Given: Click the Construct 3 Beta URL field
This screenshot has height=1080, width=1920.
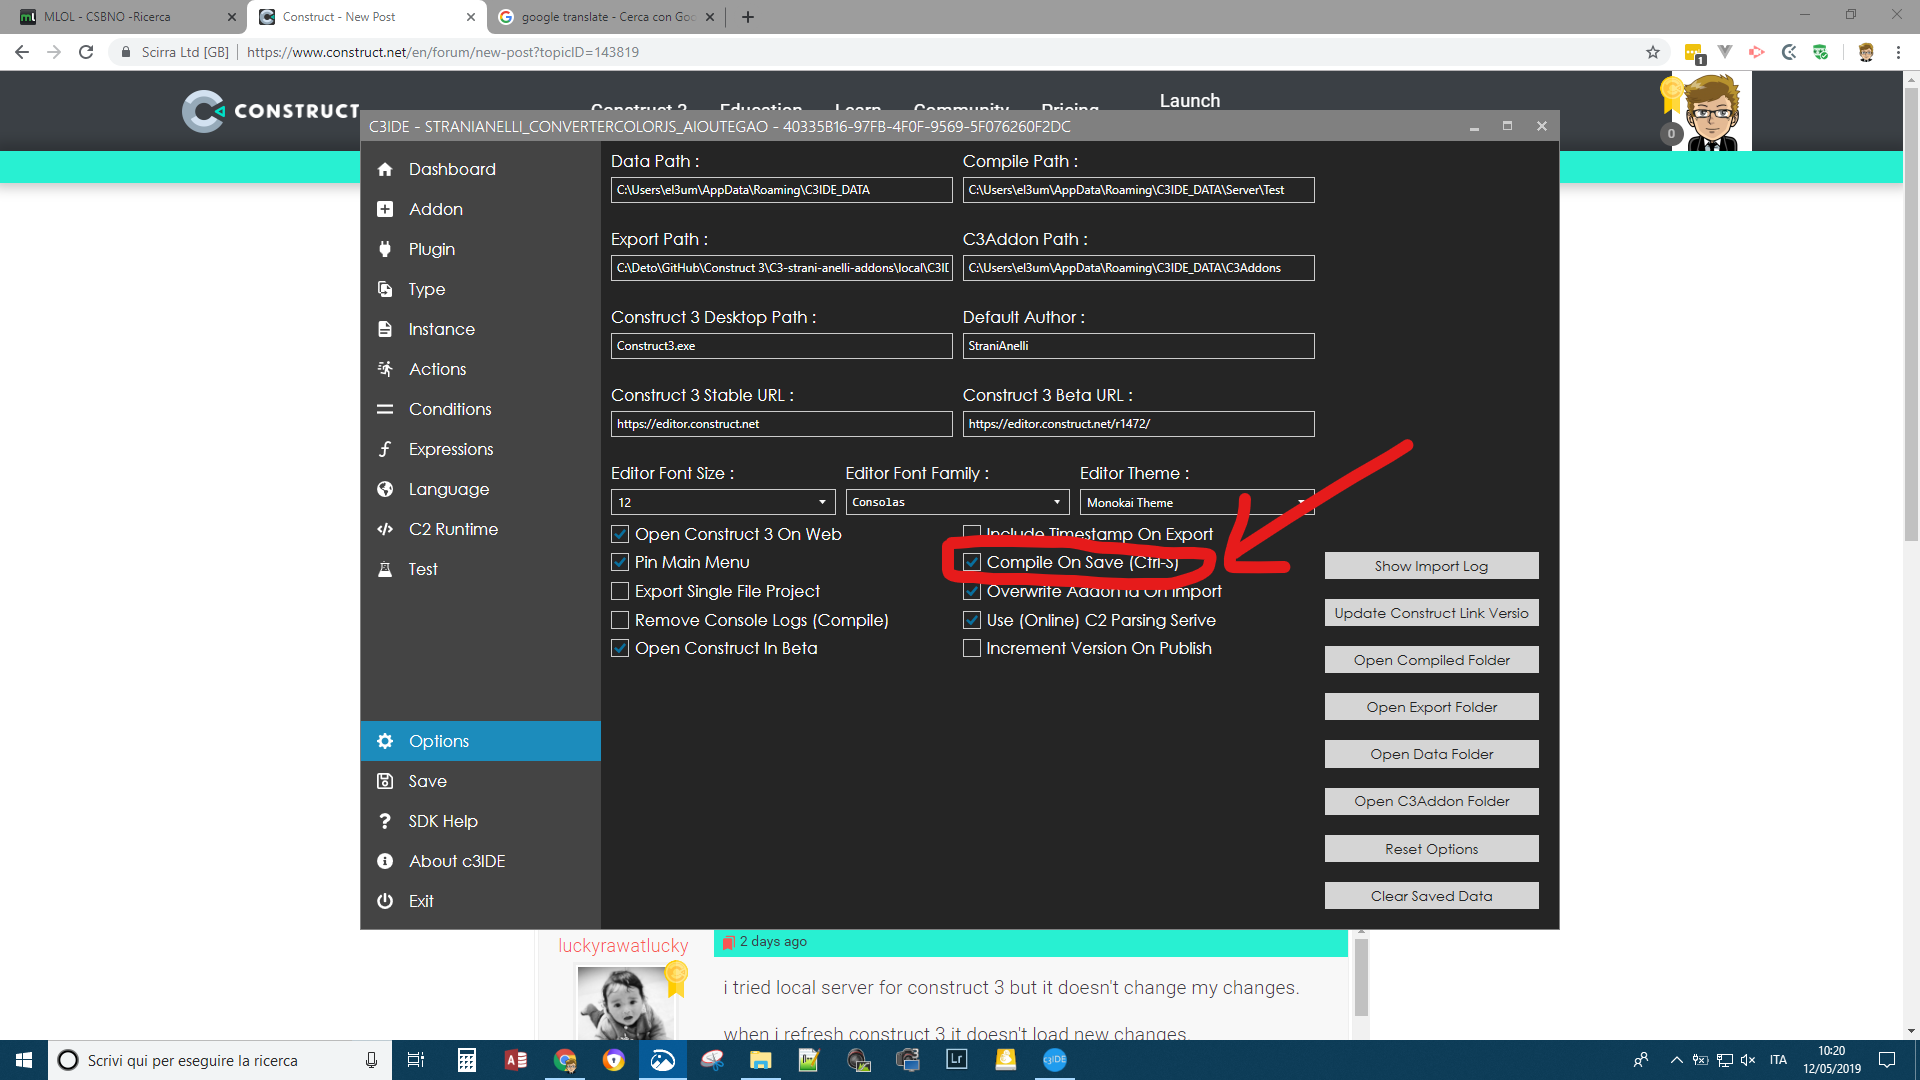Looking at the screenshot, I should 1138,424.
